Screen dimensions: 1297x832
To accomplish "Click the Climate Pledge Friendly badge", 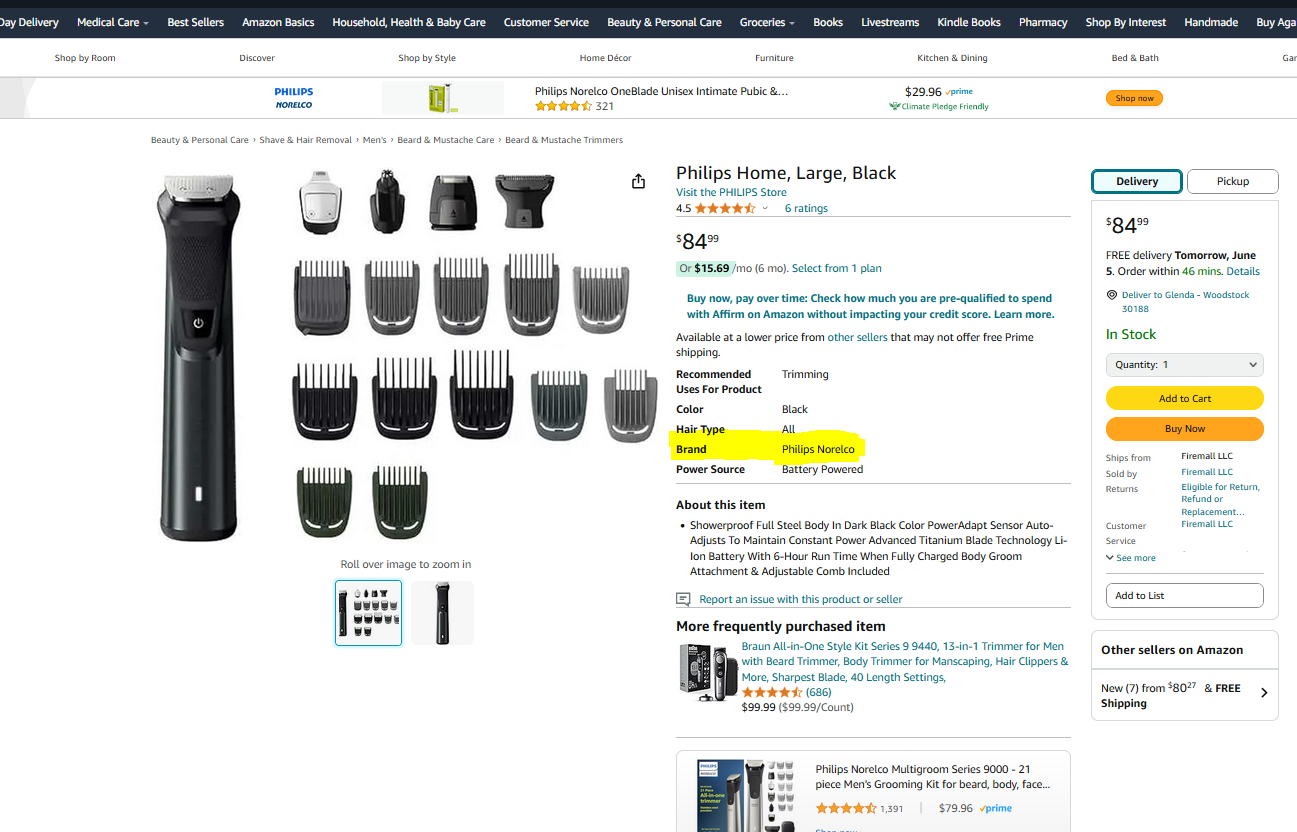I will (x=939, y=106).
